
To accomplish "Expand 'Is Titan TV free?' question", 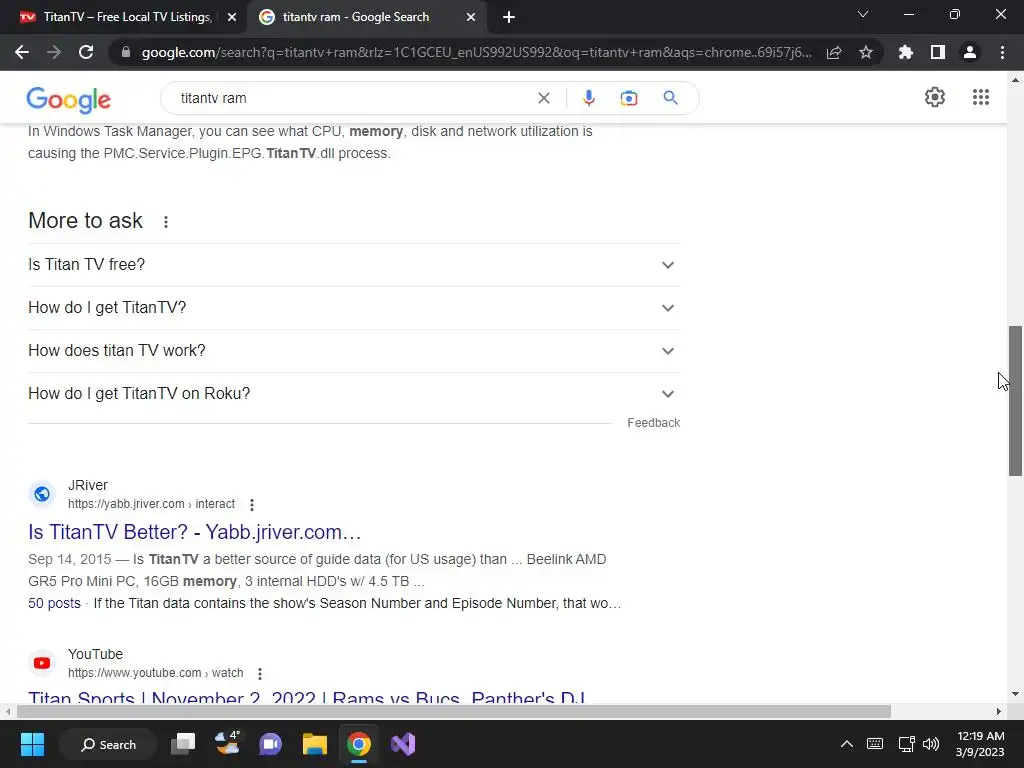I will (353, 264).
